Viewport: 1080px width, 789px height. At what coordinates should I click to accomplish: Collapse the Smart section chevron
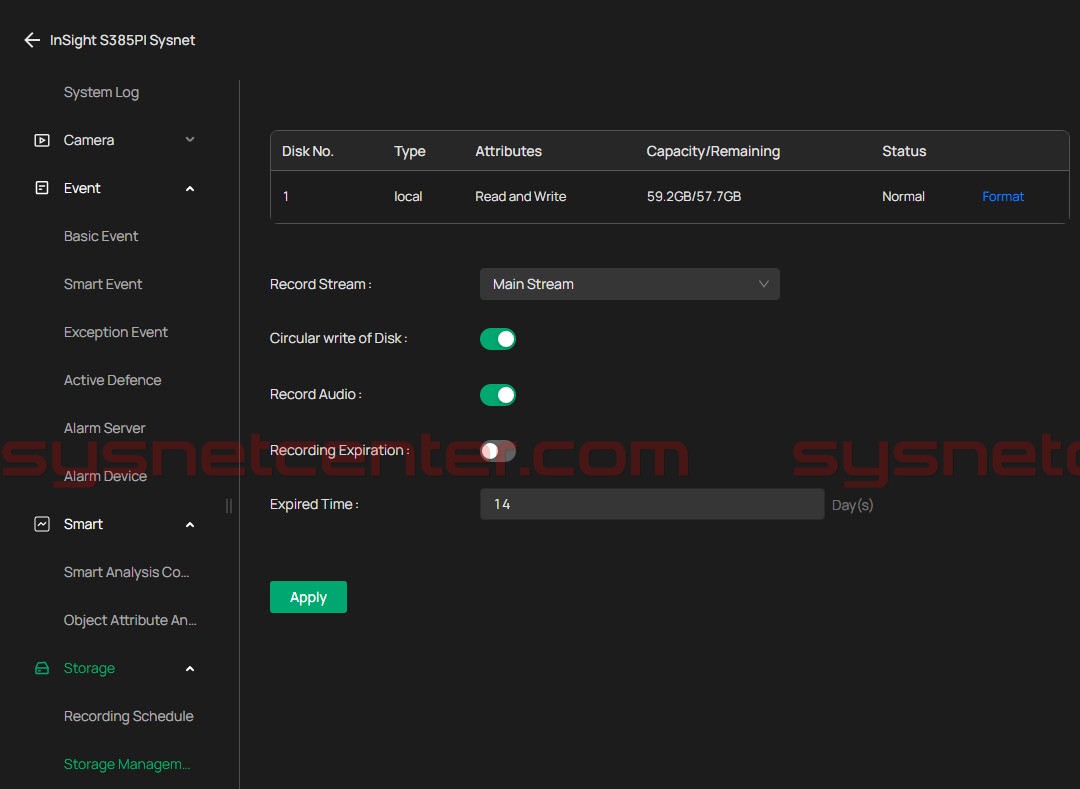[190, 525]
